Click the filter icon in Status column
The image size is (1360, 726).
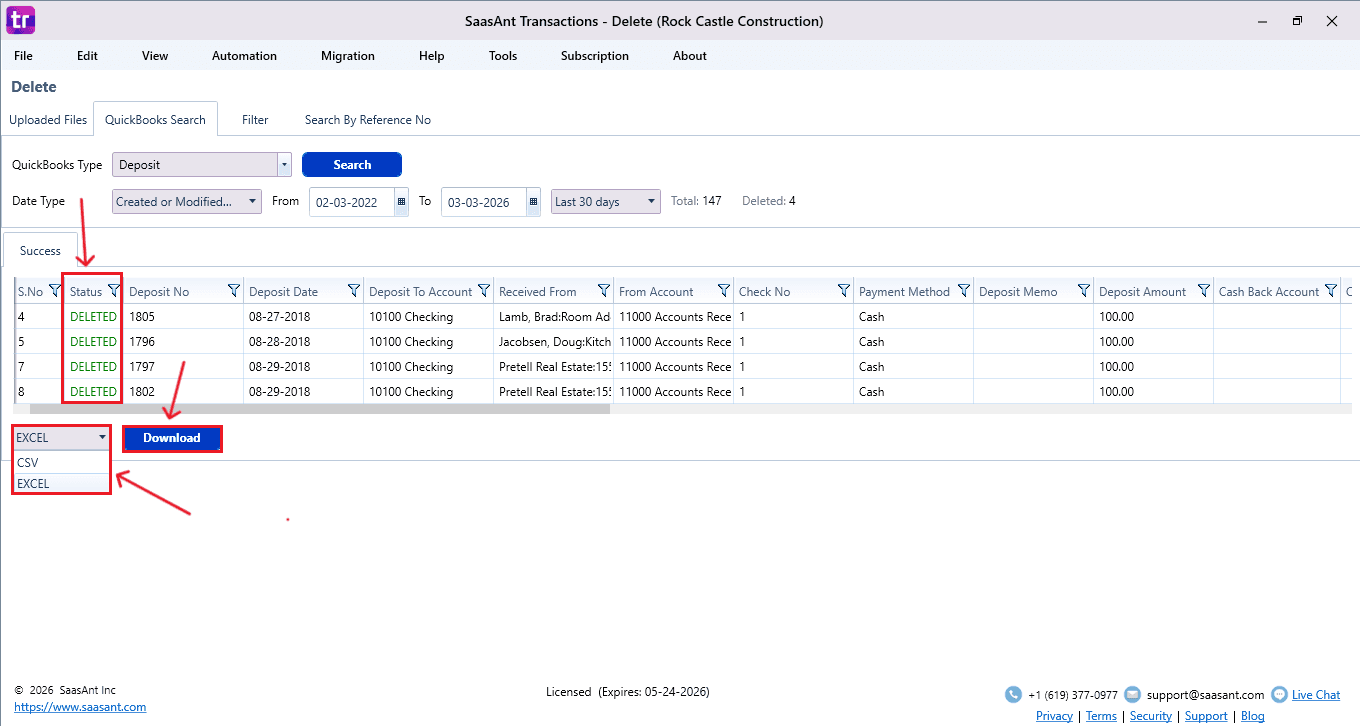point(113,291)
